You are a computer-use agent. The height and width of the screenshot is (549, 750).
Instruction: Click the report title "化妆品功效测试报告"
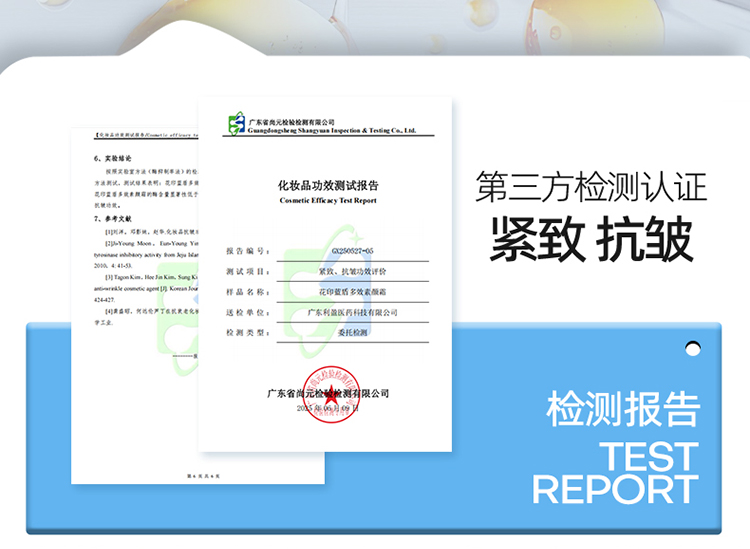click(328, 186)
